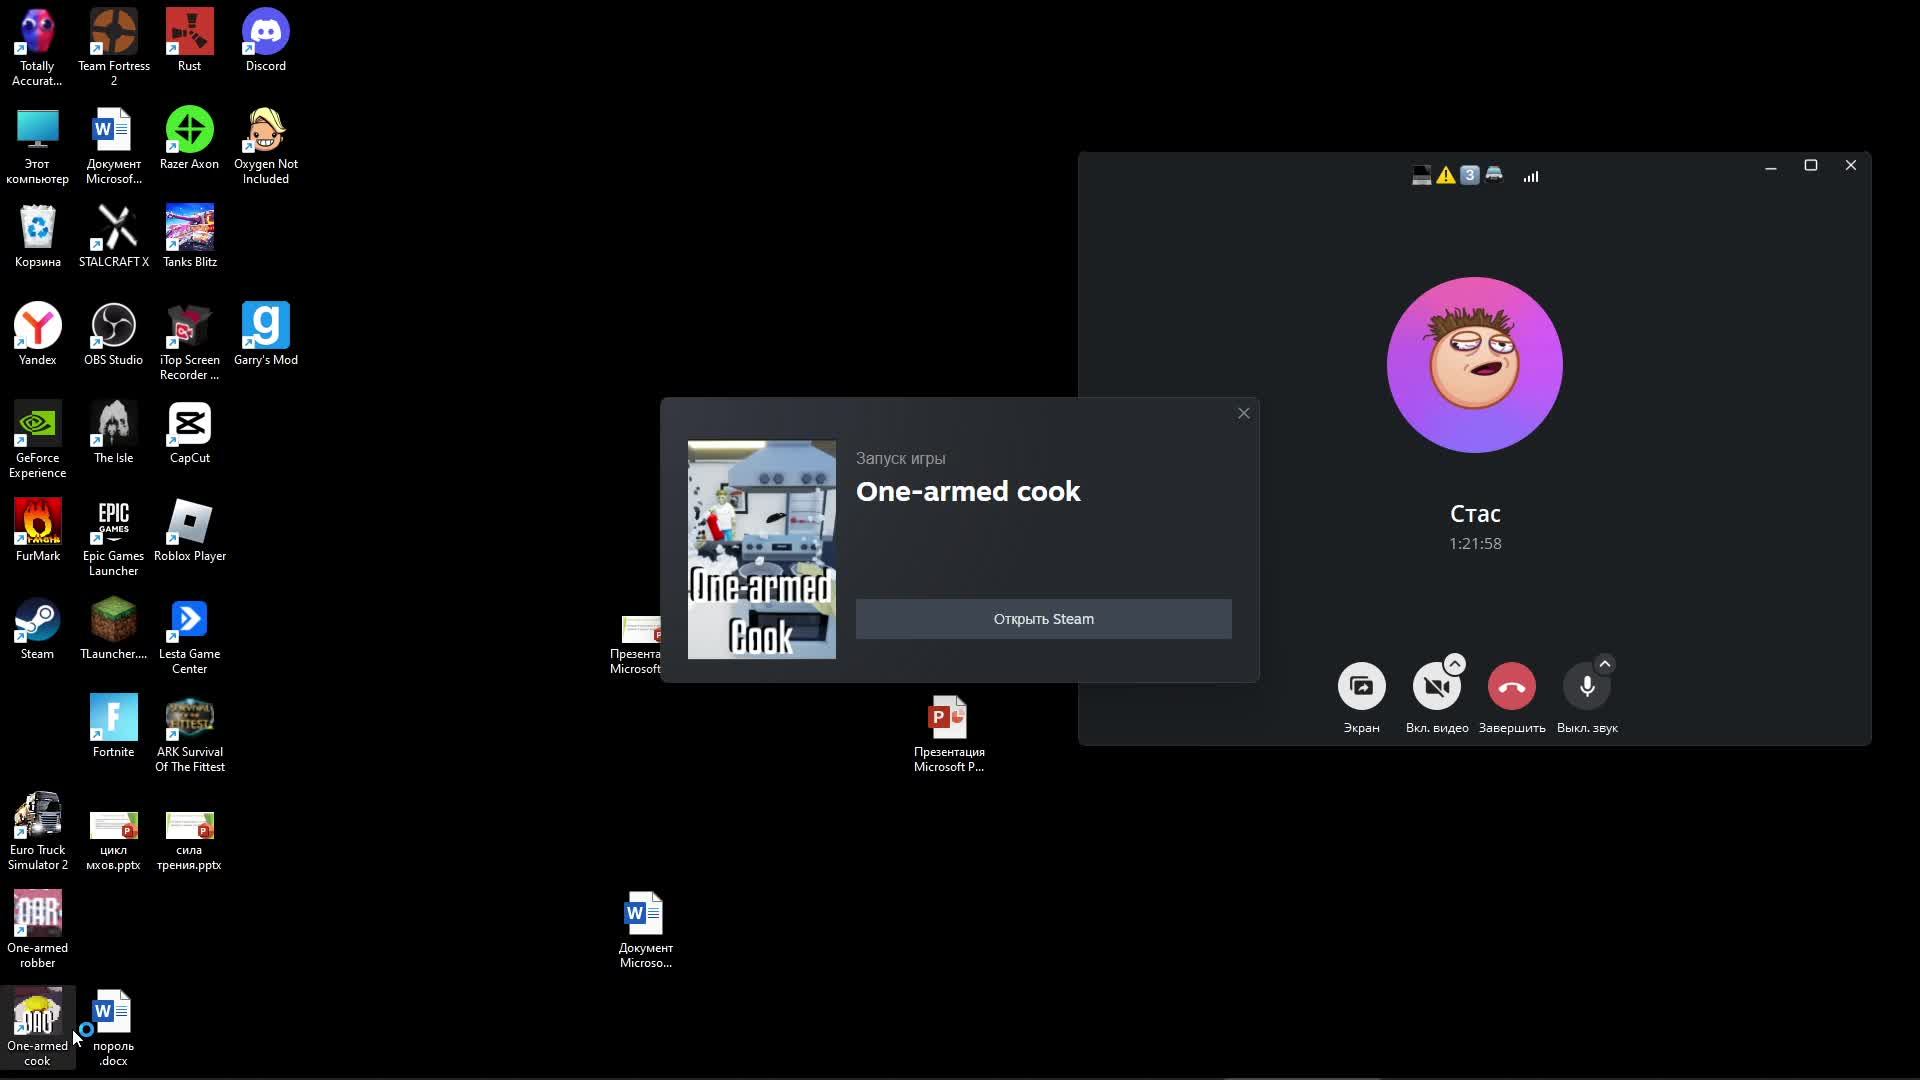The width and height of the screenshot is (1920, 1080).
Task: End the call with red hang-up button
Action: (x=1511, y=687)
